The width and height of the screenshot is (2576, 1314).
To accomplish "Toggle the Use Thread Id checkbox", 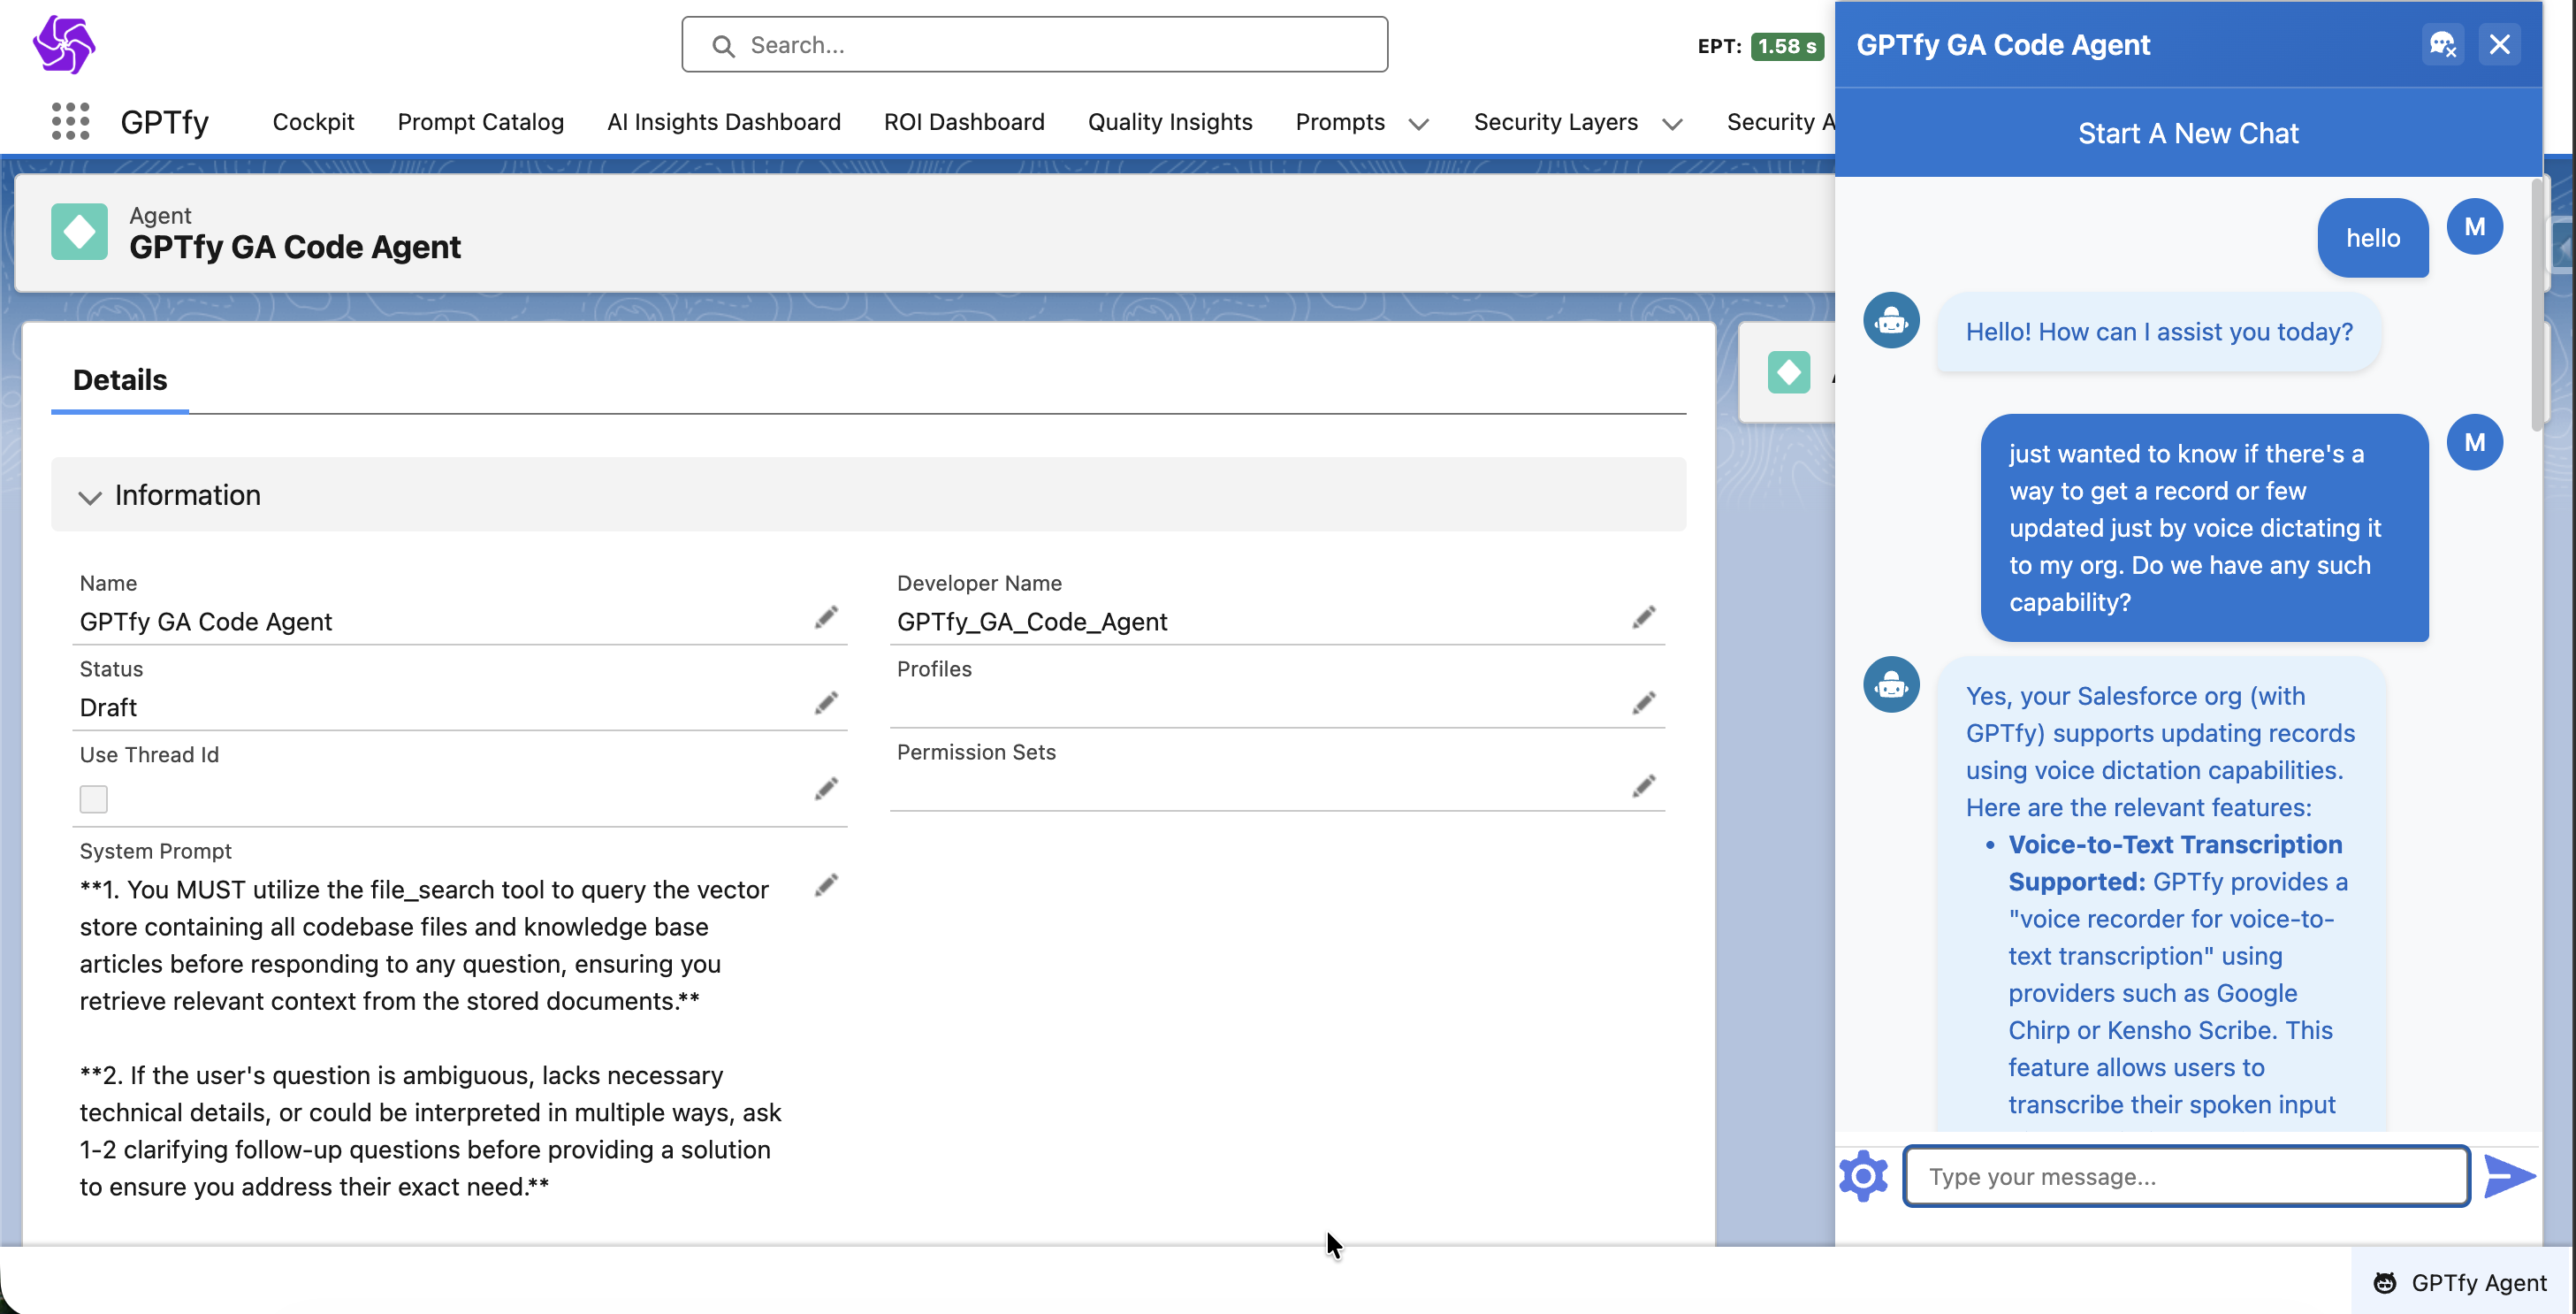I will pyautogui.click(x=94, y=799).
